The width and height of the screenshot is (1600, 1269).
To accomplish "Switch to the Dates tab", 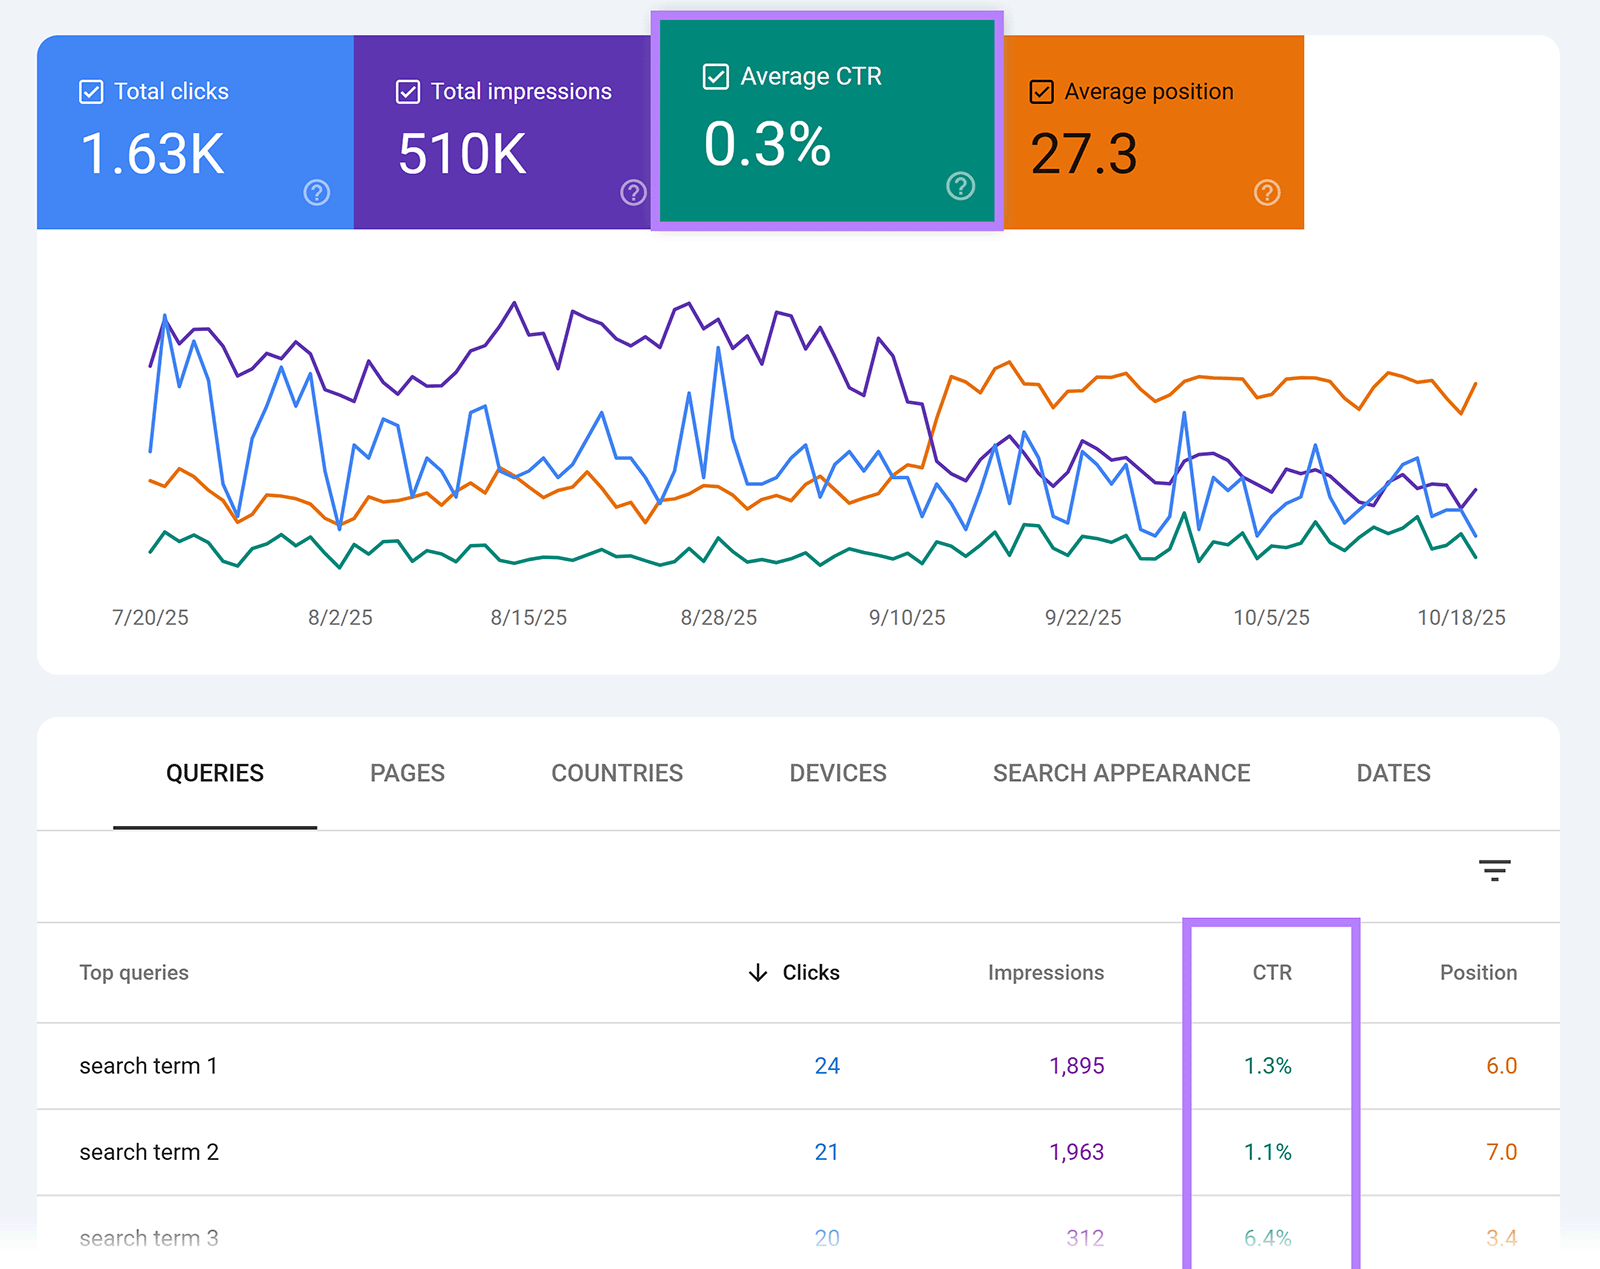I will pos(1393,772).
